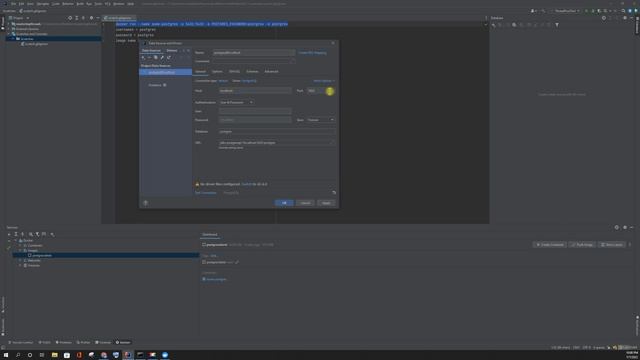The image size is (640, 360).
Task: Hide the Project panel with the minus icon
Action: (98, 18)
